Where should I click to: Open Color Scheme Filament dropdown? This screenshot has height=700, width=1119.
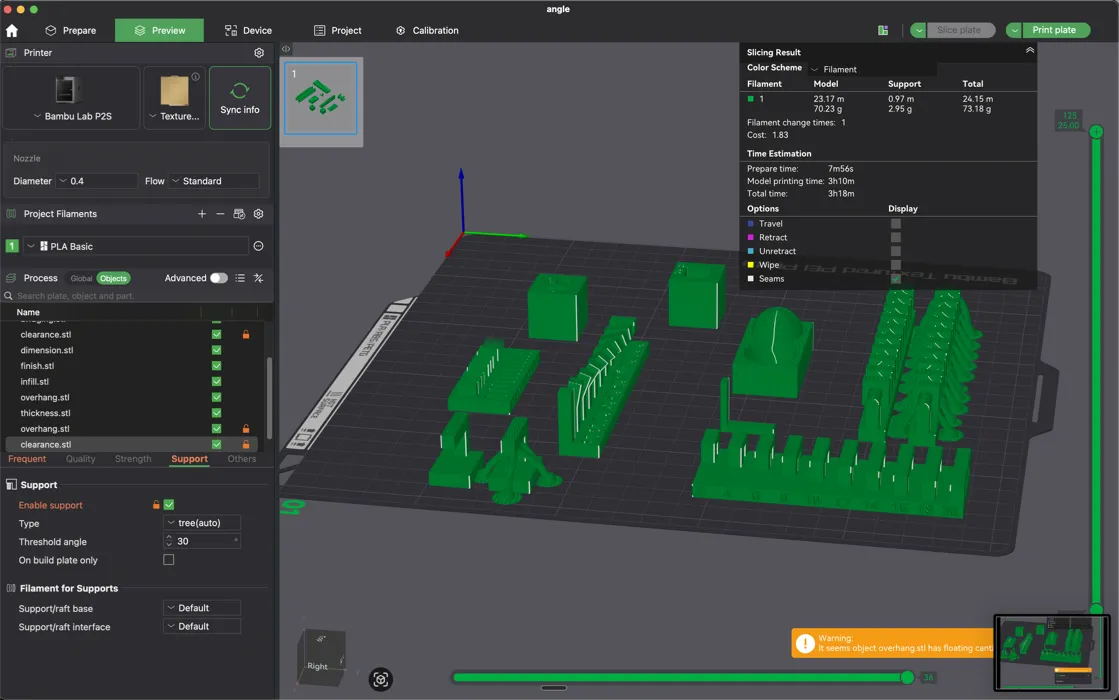click(x=871, y=69)
